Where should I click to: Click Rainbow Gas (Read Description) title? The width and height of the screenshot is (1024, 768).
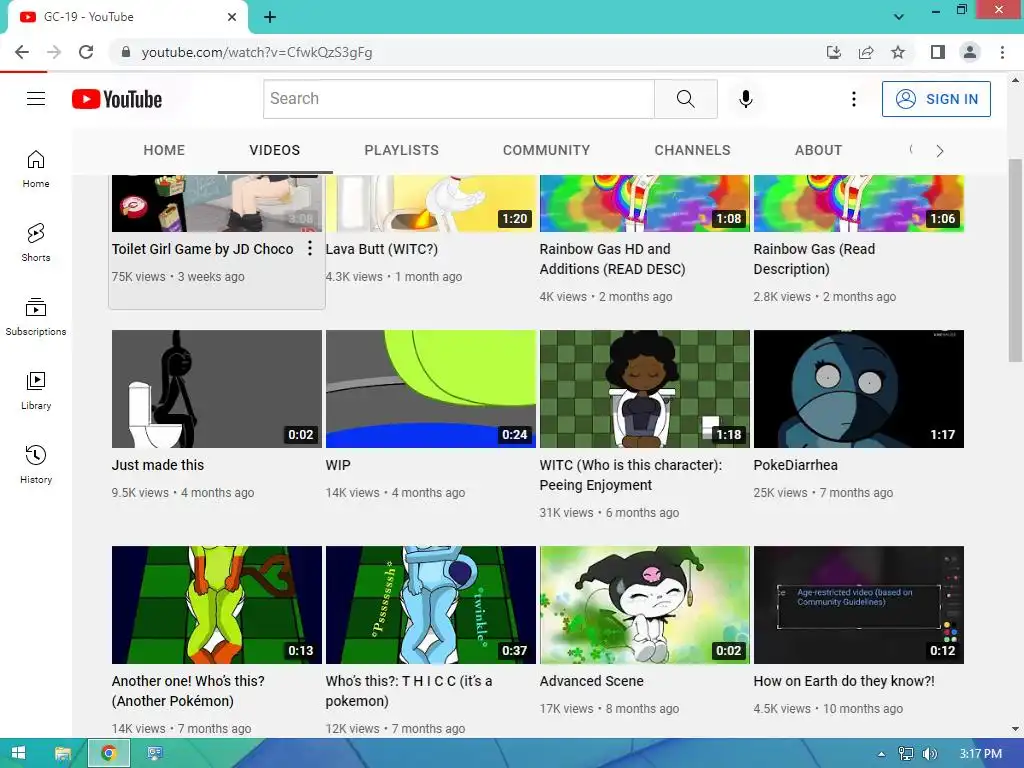tap(814, 259)
